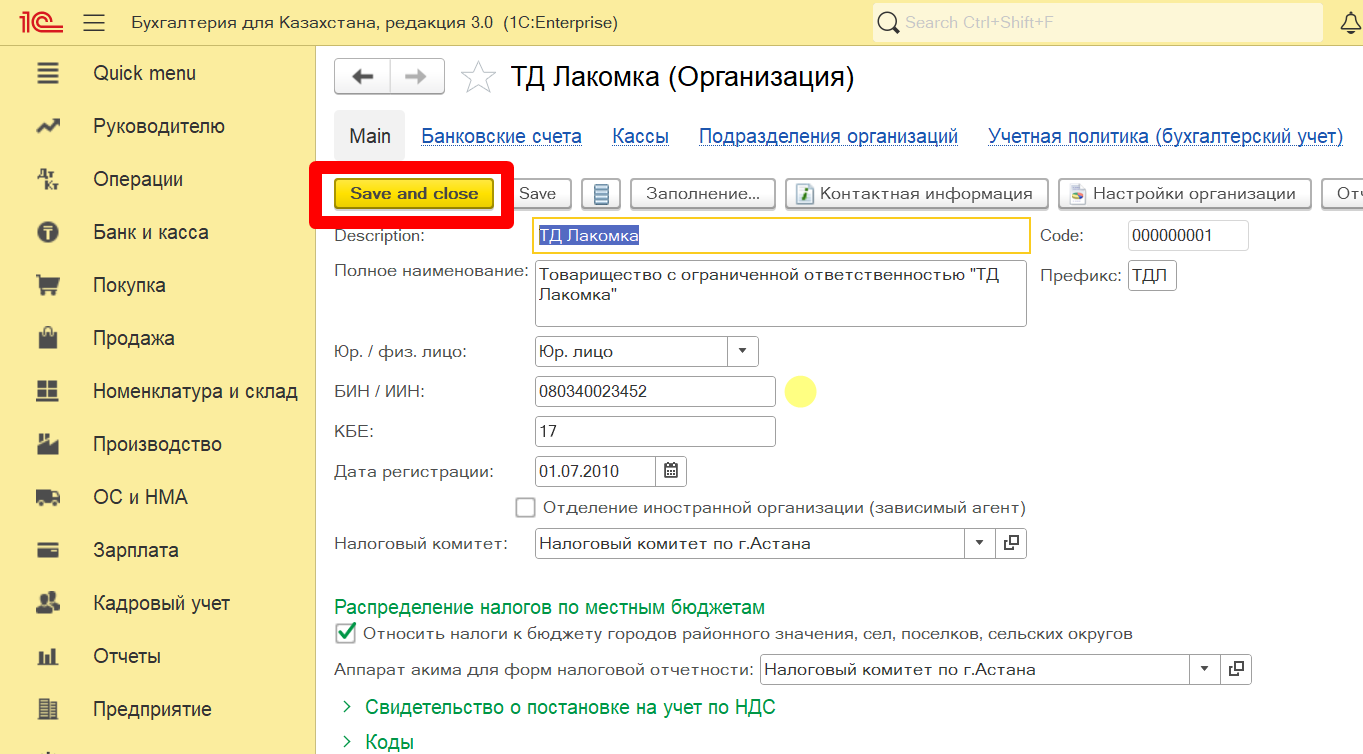Click Распределение налогов по местным бюджетам heading
Image resolution: width=1363 pixels, height=754 pixels.
(x=549, y=607)
